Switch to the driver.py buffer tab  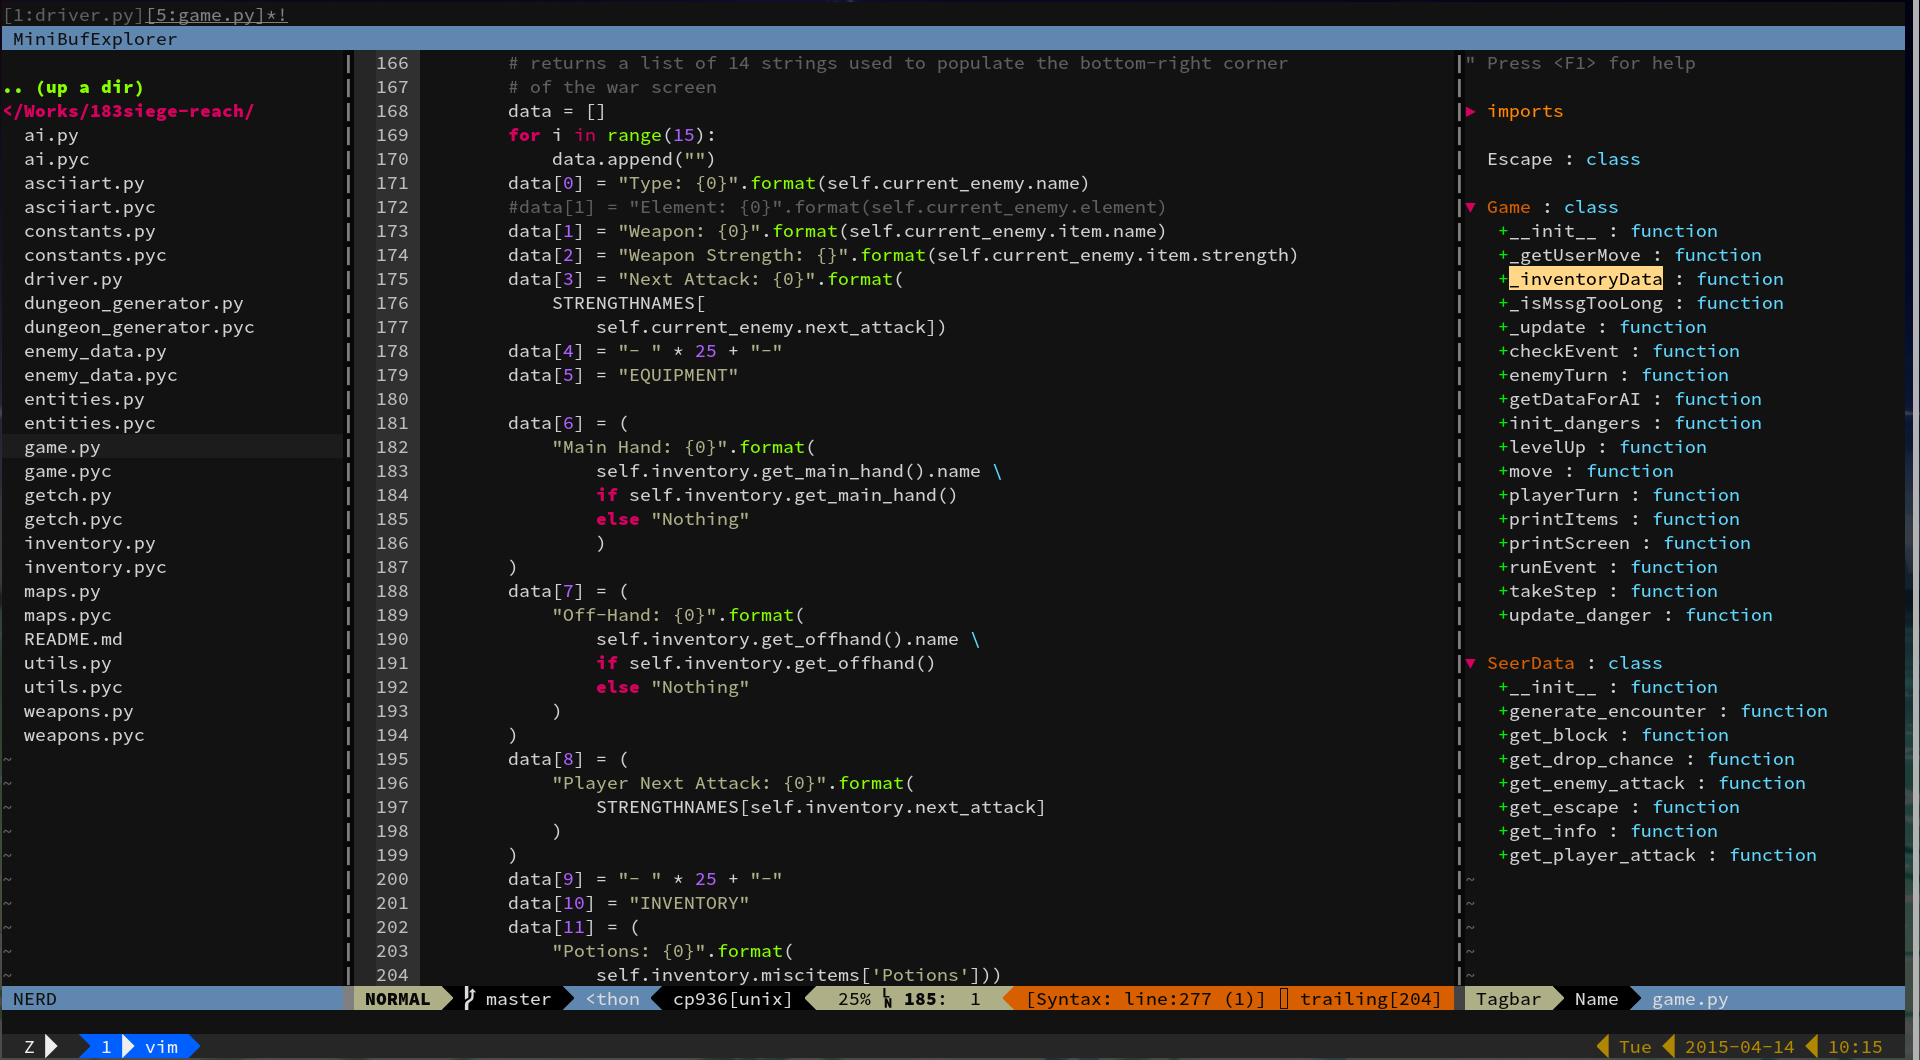[x=74, y=15]
